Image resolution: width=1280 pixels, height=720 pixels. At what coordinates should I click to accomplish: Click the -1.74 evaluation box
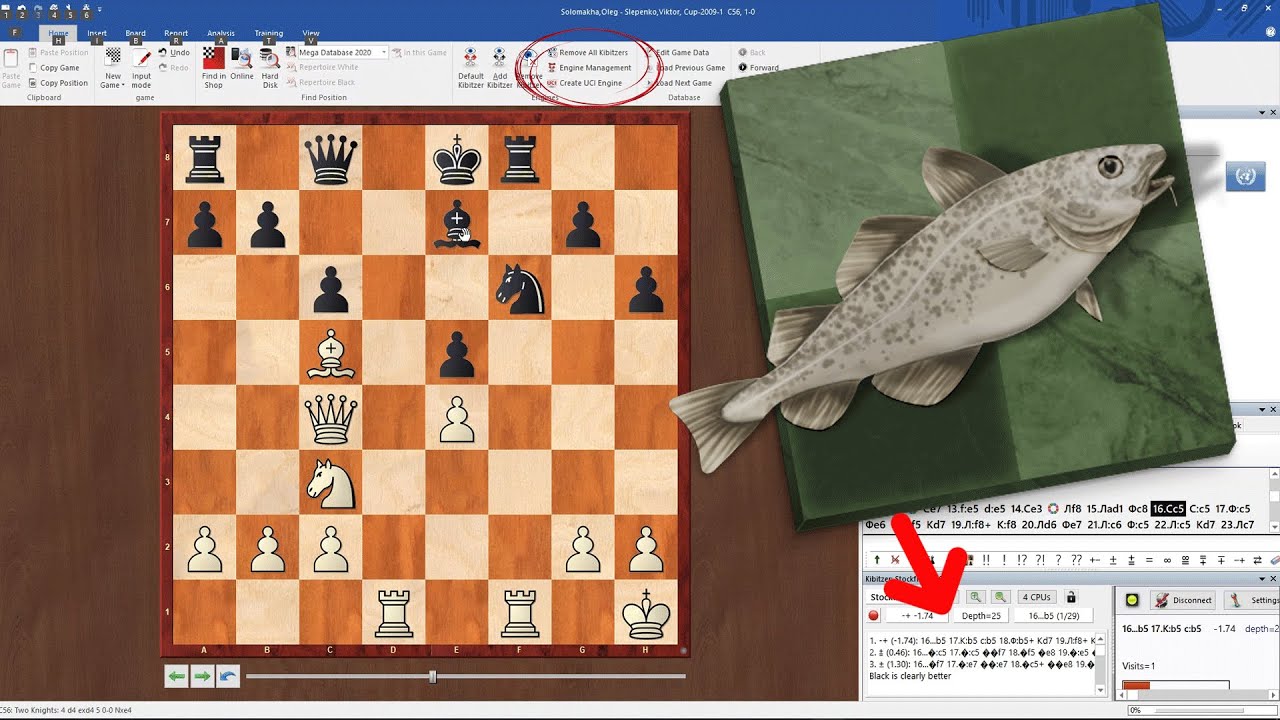point(916,616)
